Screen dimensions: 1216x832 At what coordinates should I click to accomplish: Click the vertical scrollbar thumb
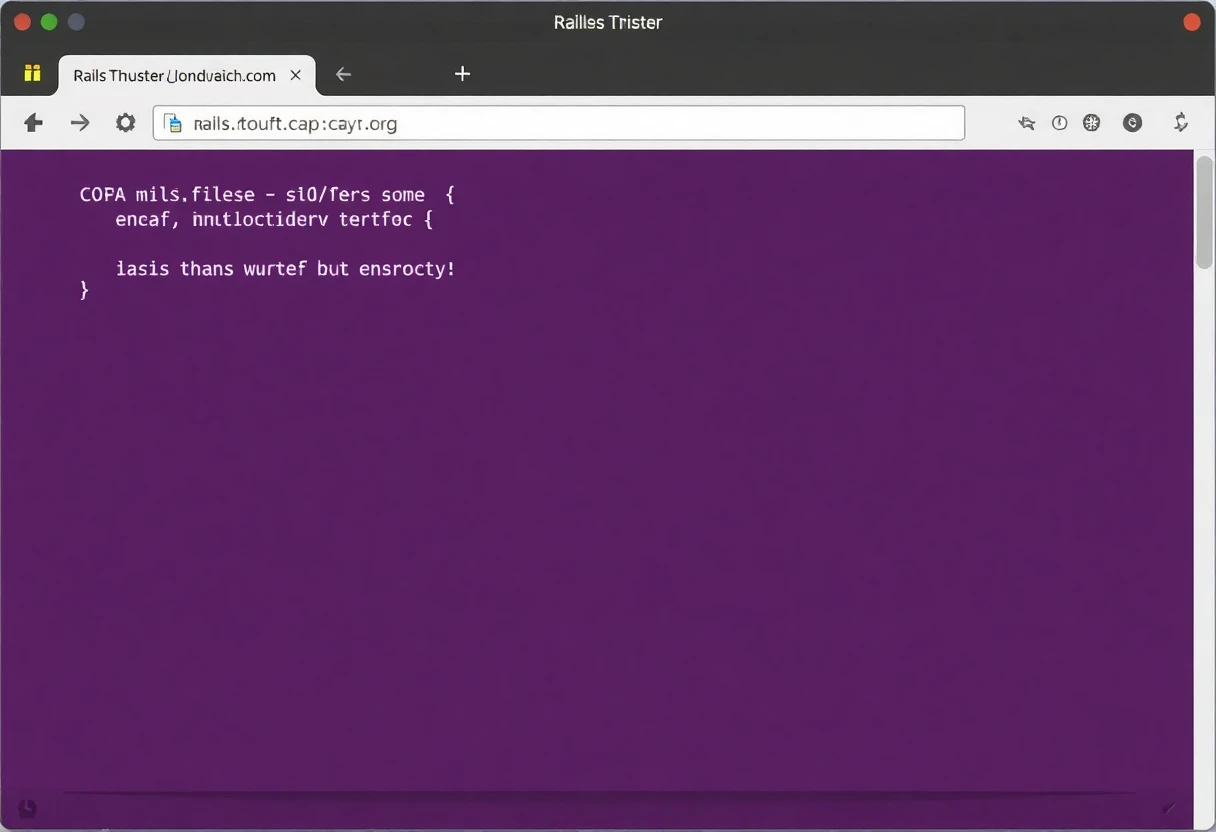pyautogui.click(x=1204, y=212)
